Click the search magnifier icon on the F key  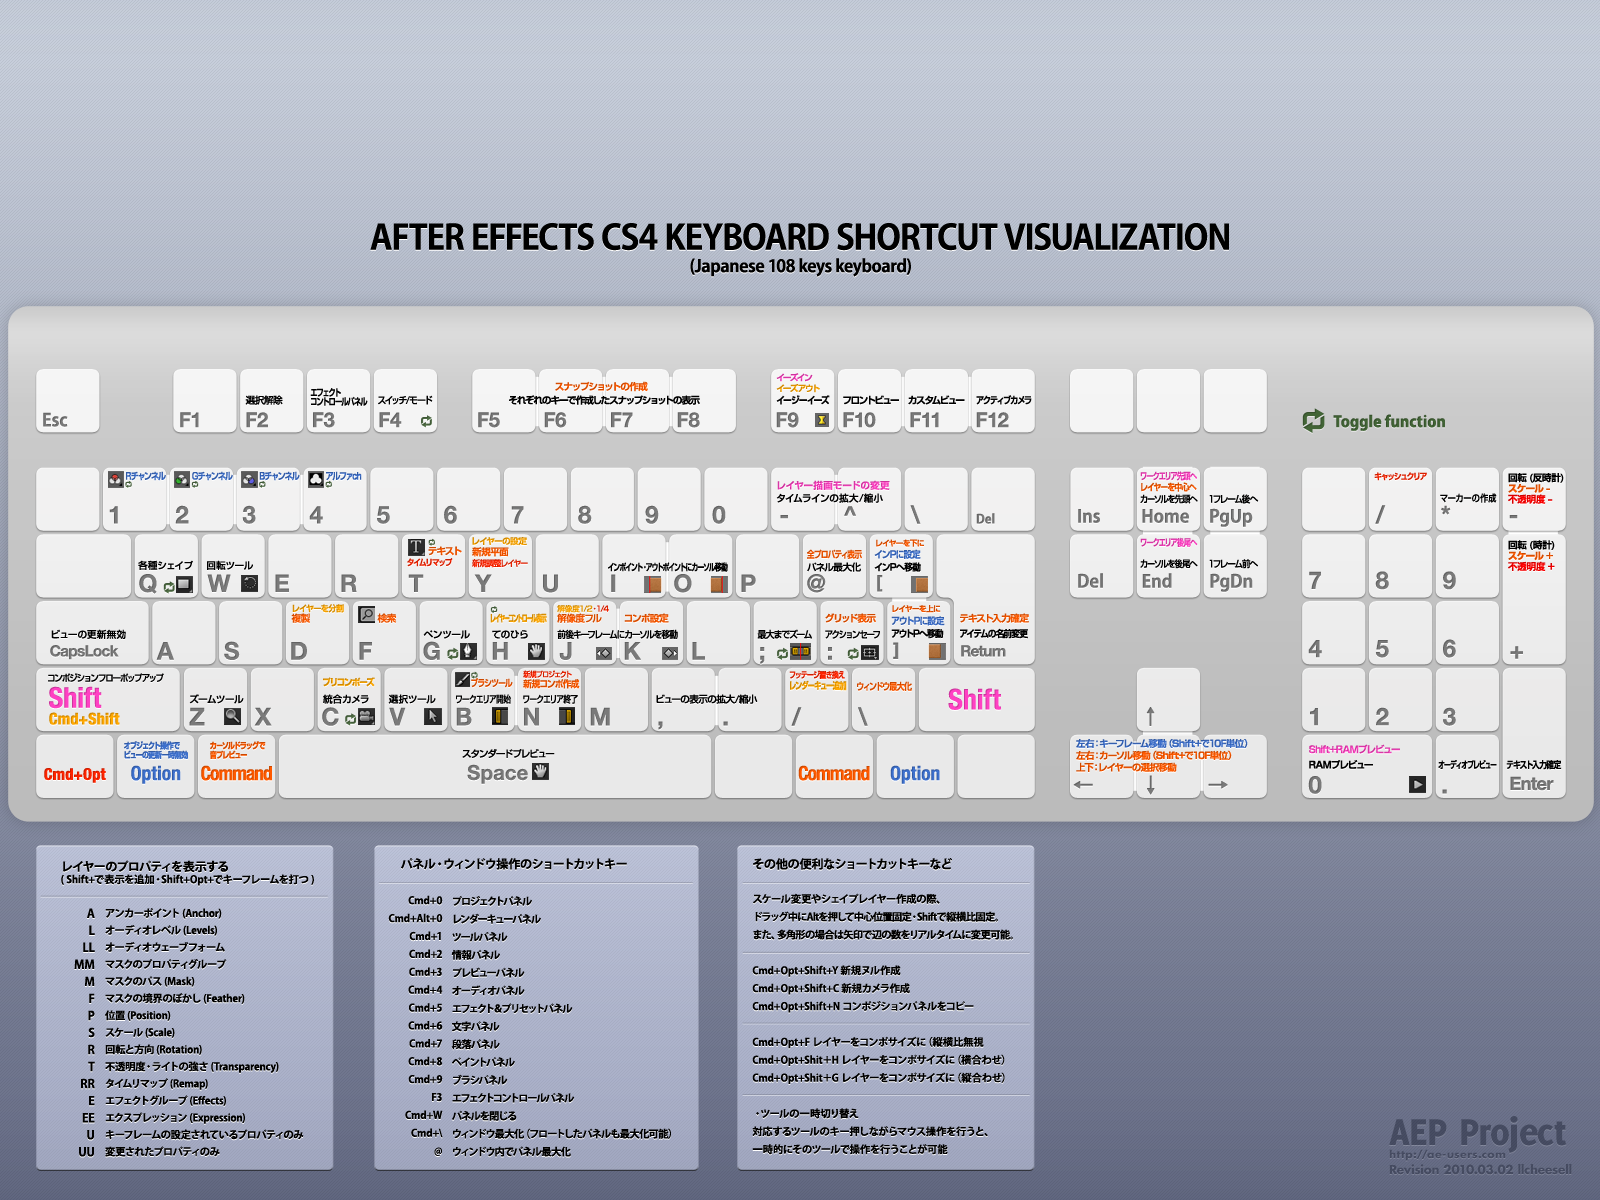(x=367, y=615)
